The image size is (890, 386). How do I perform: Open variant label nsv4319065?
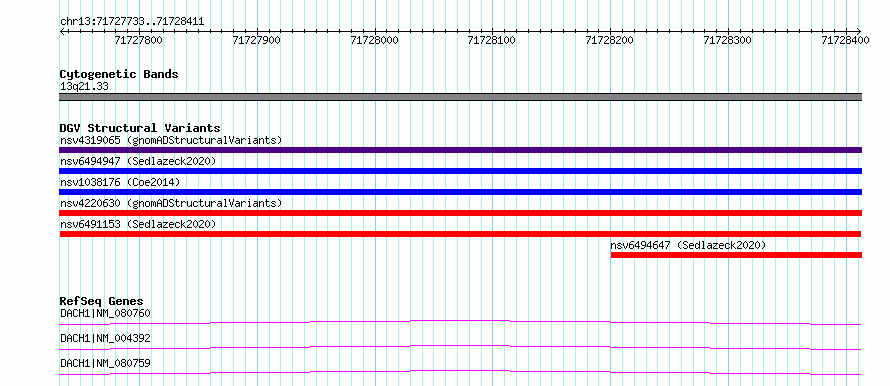[171, 140]
